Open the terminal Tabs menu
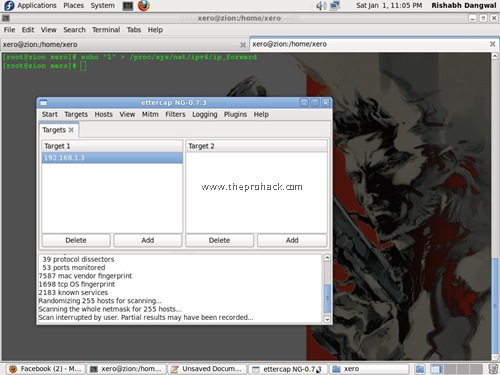 coord(134,30)
